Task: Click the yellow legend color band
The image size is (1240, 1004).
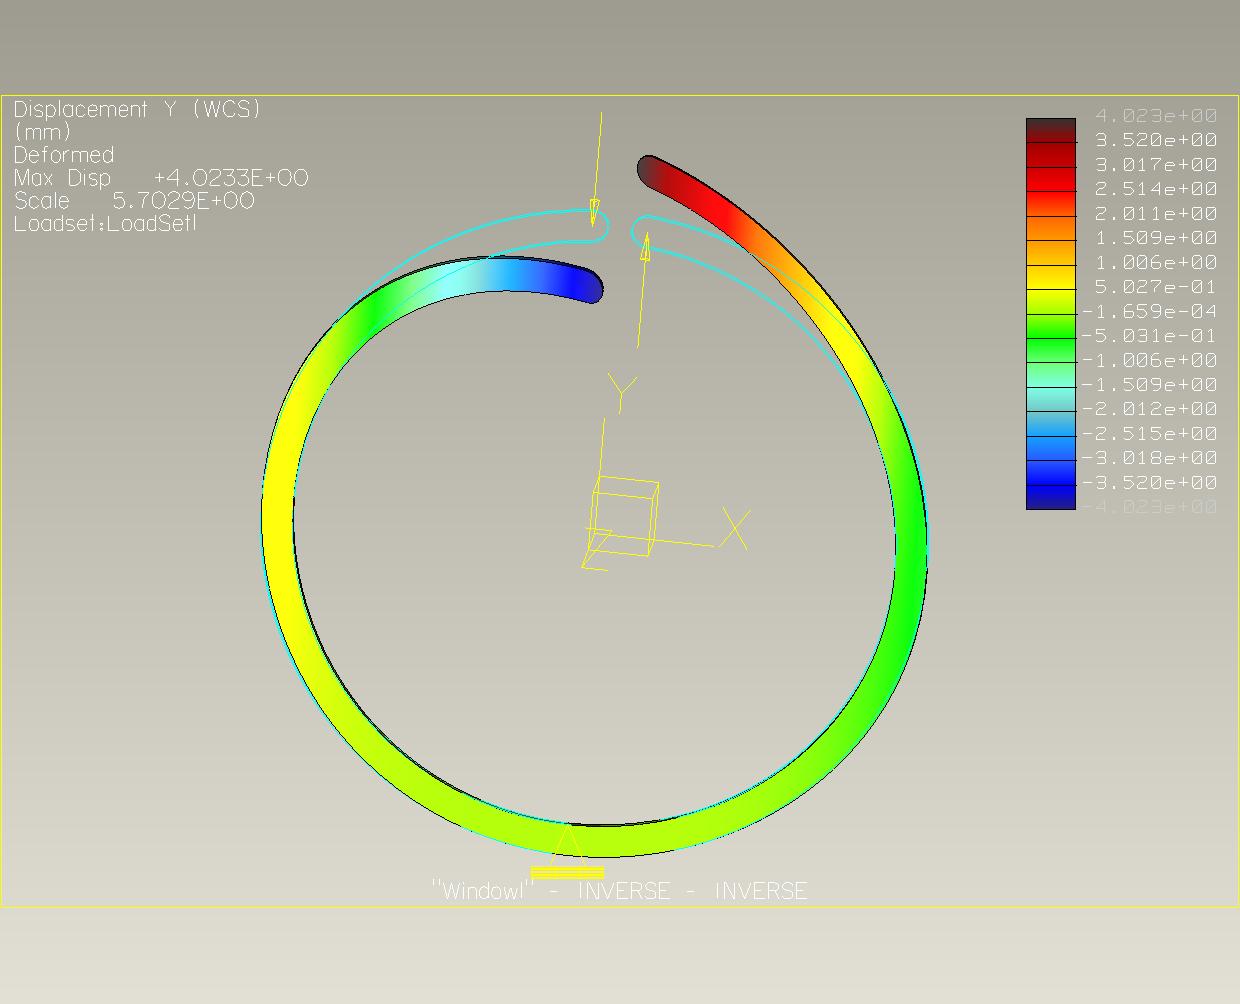Action: point(1051,277)
